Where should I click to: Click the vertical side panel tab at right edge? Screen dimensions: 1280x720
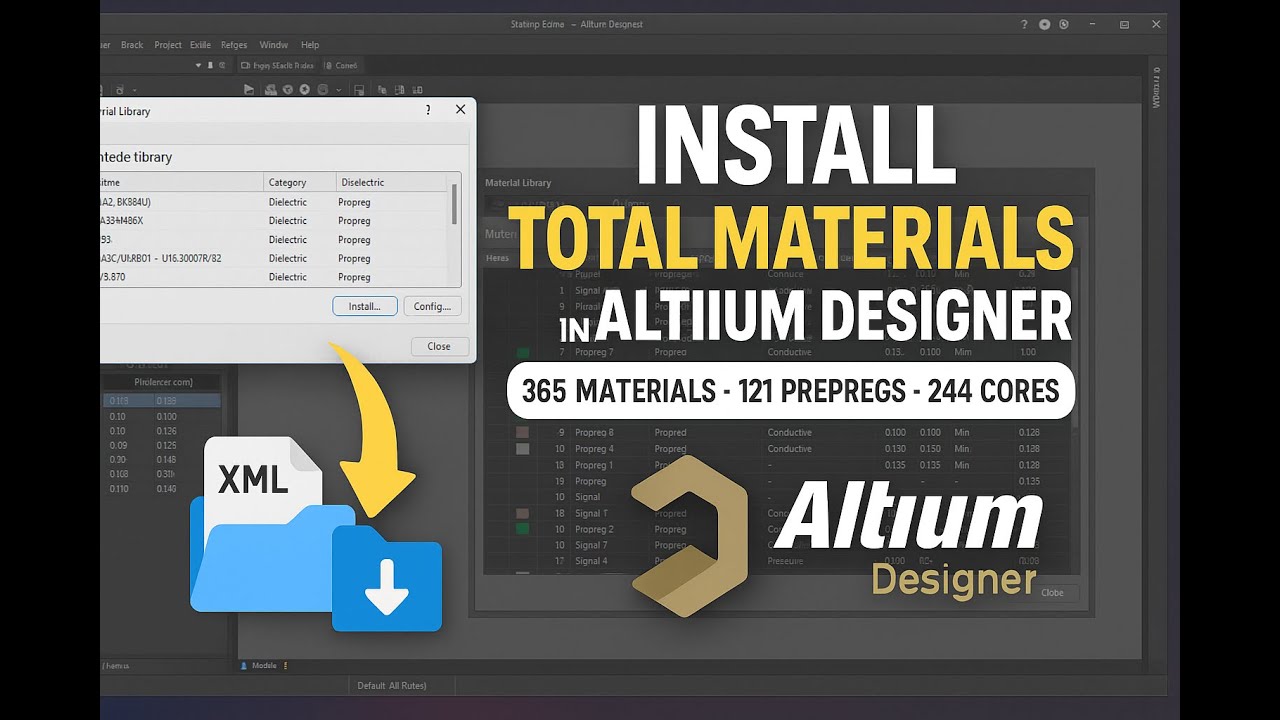[1156, 87]
